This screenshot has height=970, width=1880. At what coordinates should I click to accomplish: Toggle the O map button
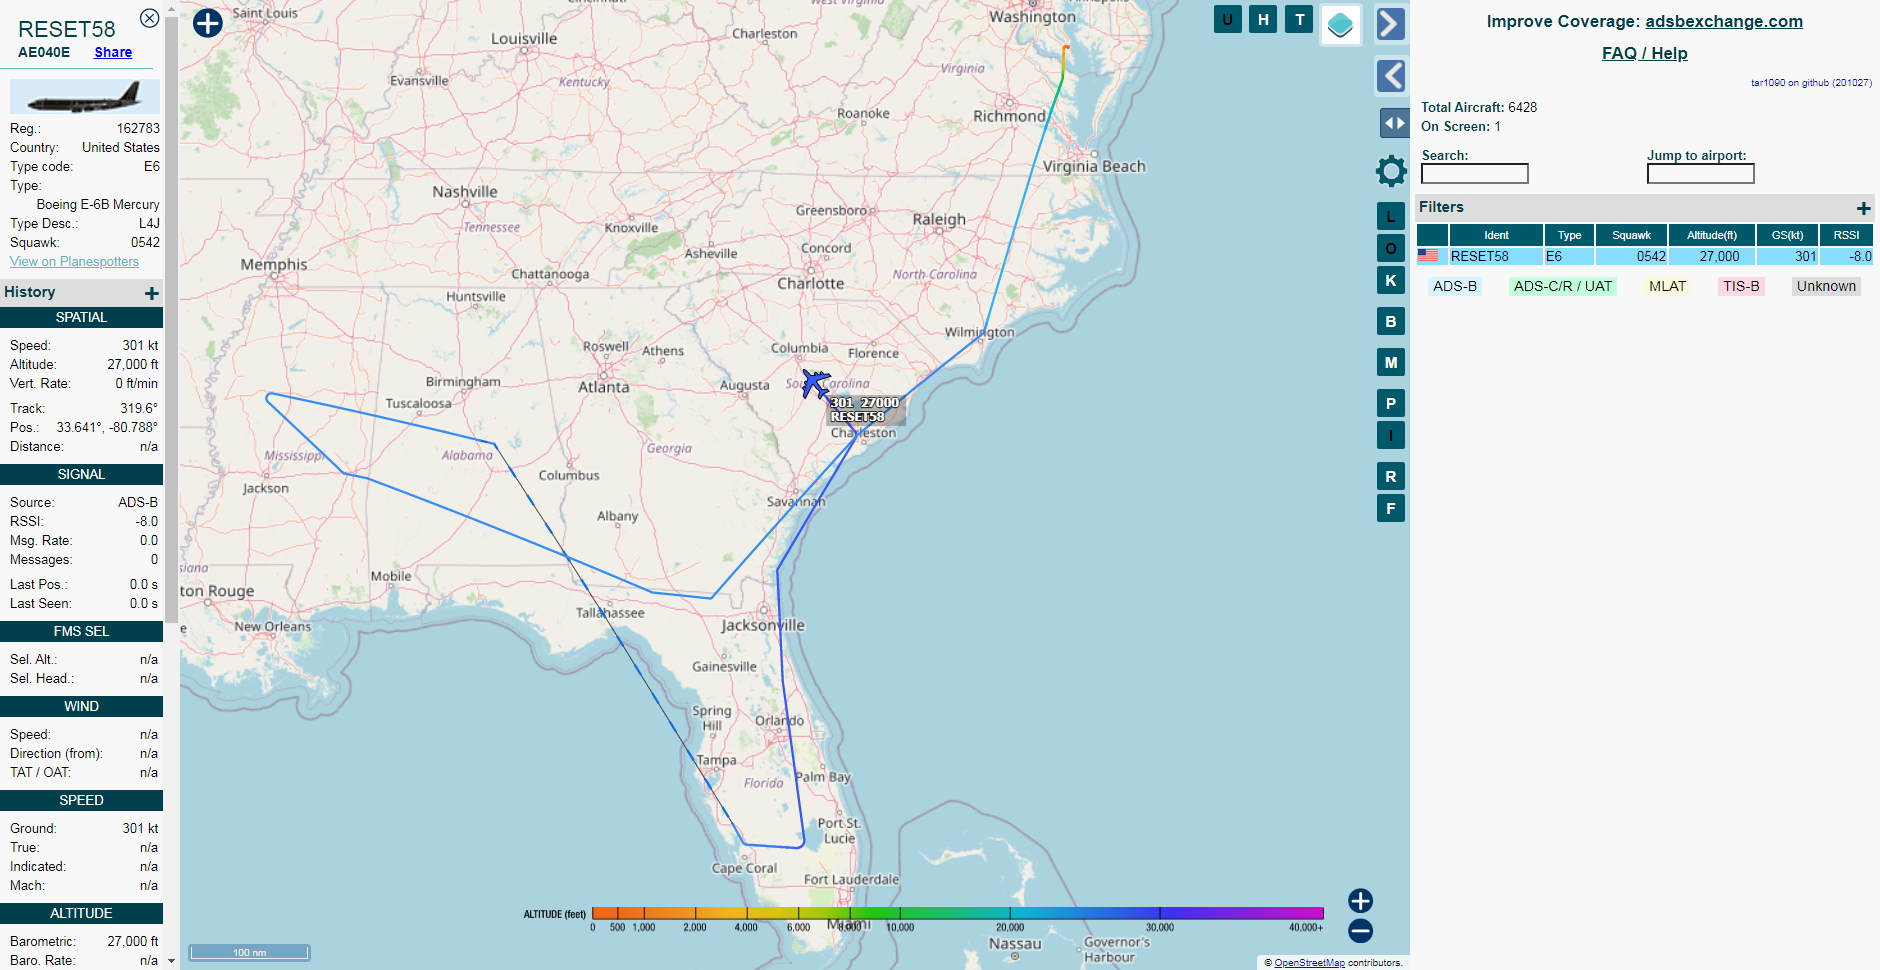1390,248
